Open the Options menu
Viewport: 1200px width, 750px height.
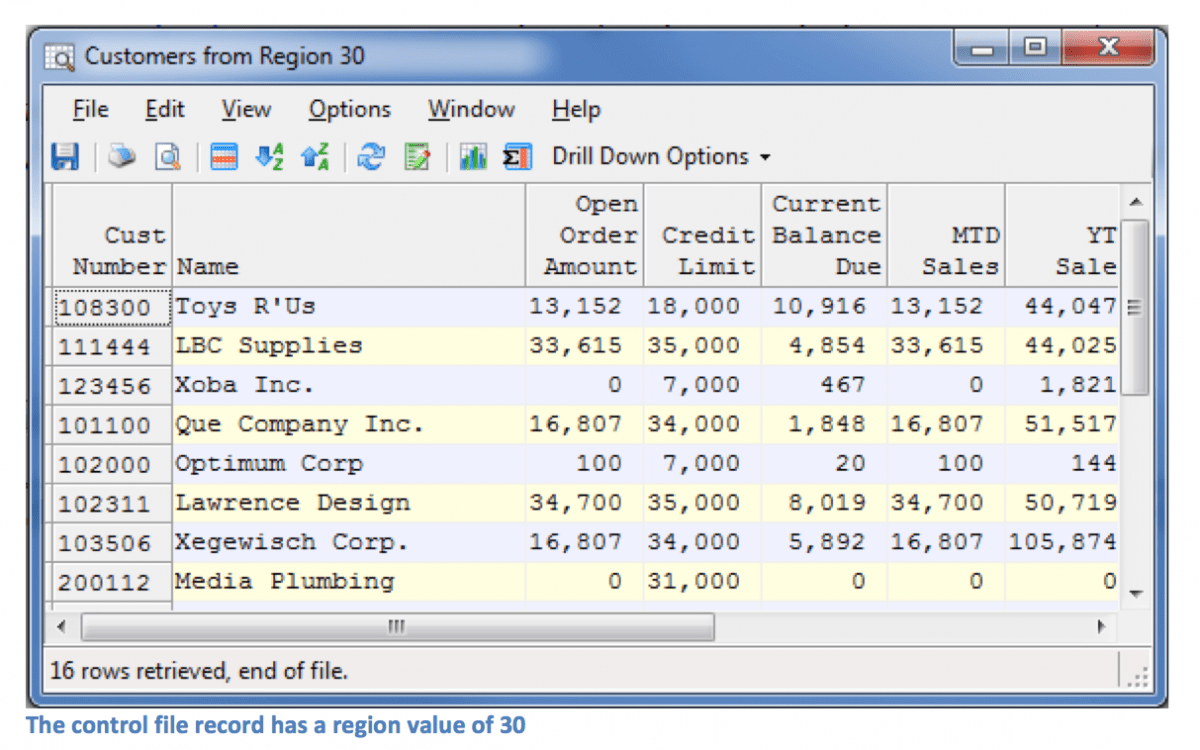pos(349,109)
